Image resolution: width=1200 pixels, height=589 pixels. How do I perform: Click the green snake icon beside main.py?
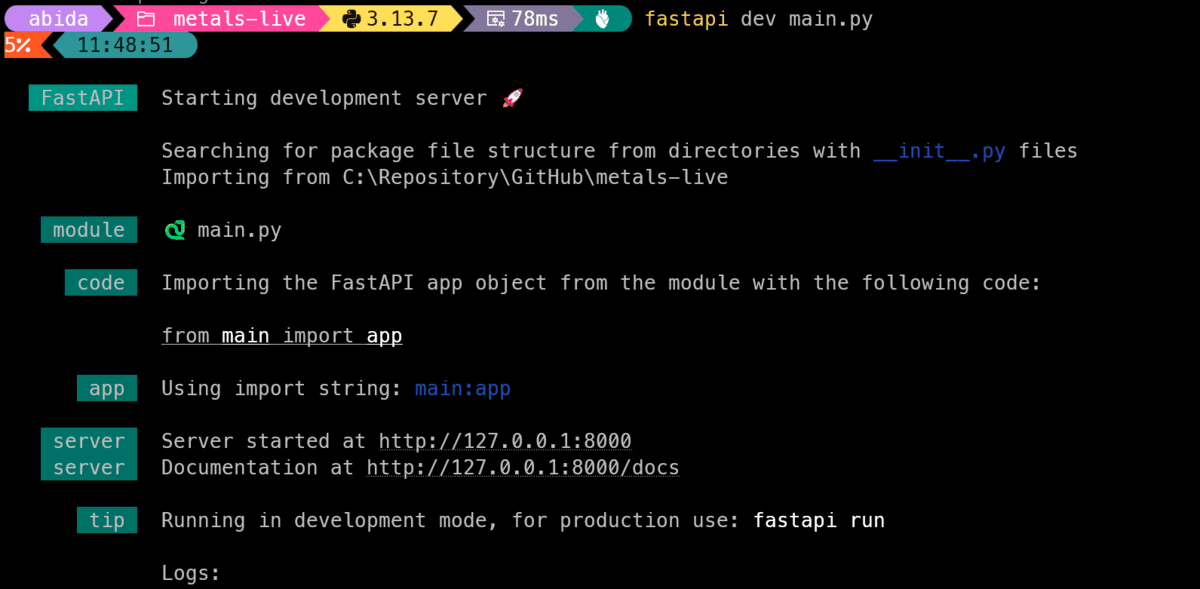175,230
